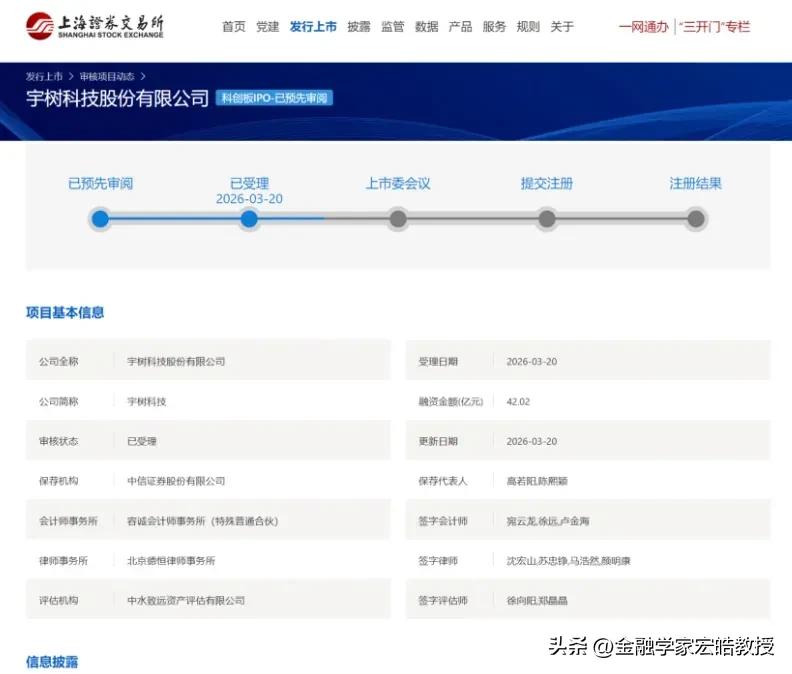Viewport: 792px width, 674px height.
Task: Click the 签字评估师 names value
Action: 537,601
